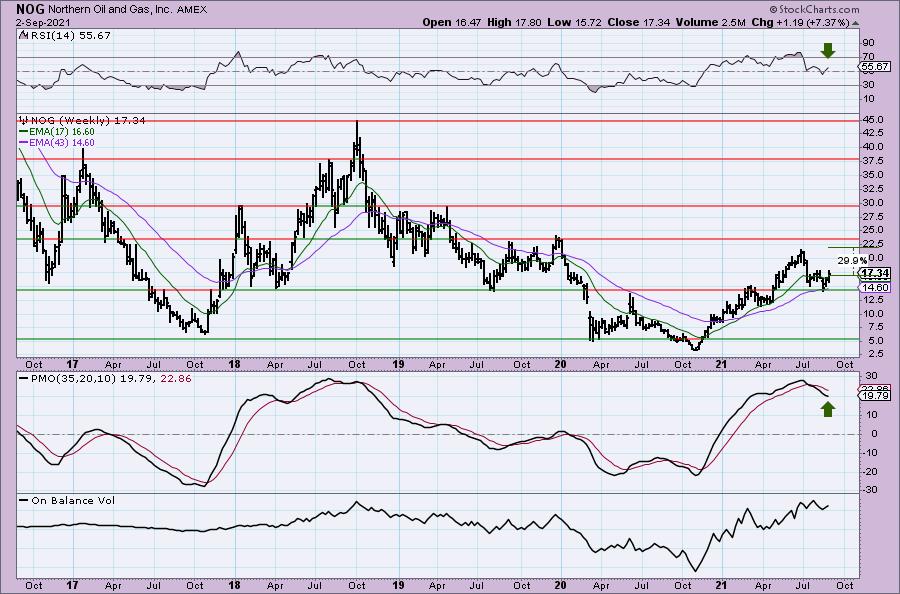The width and height of the screenshot is (900, 594).
Task: Click the EMA(17) 16.60 legend entry
Action: [61, 131]
